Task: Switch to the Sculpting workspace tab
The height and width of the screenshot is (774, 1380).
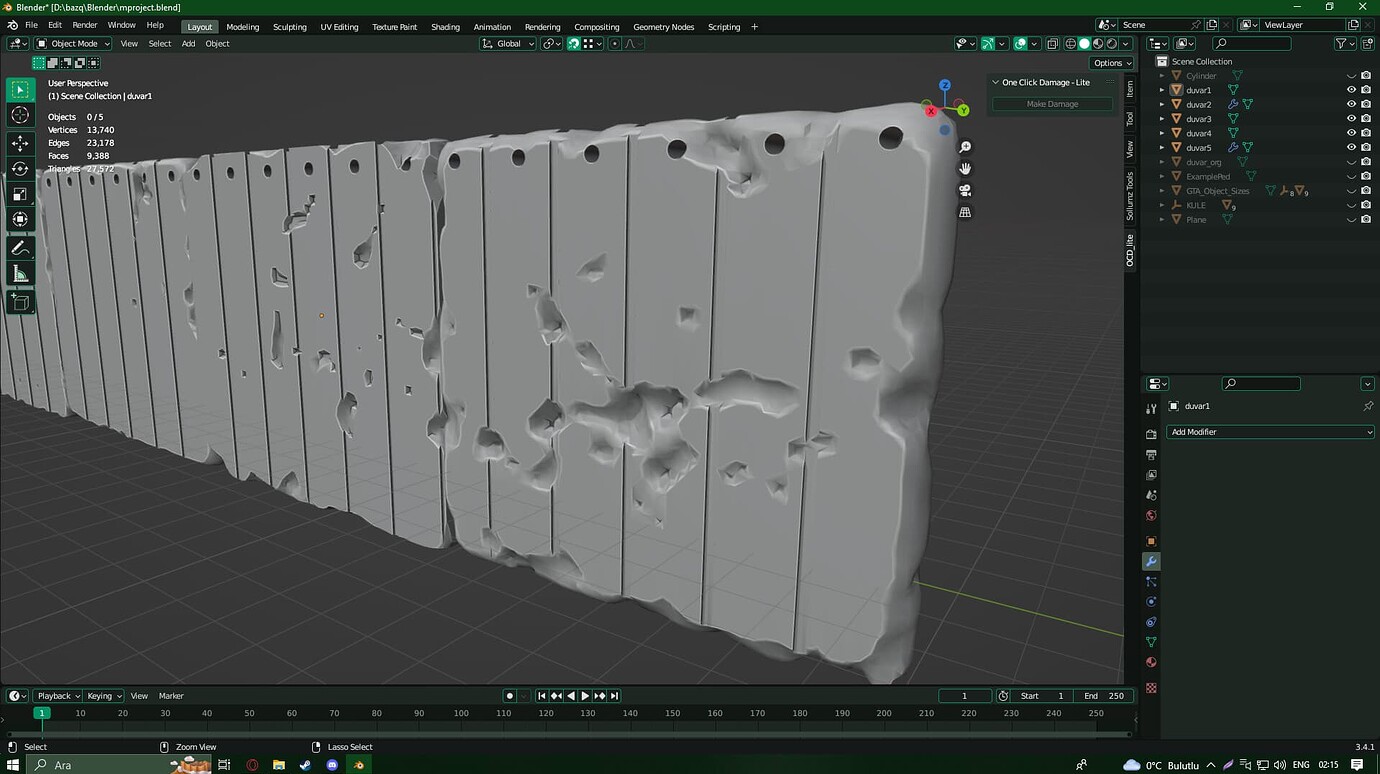Action: pyautogui.click(x=289, y=27)
